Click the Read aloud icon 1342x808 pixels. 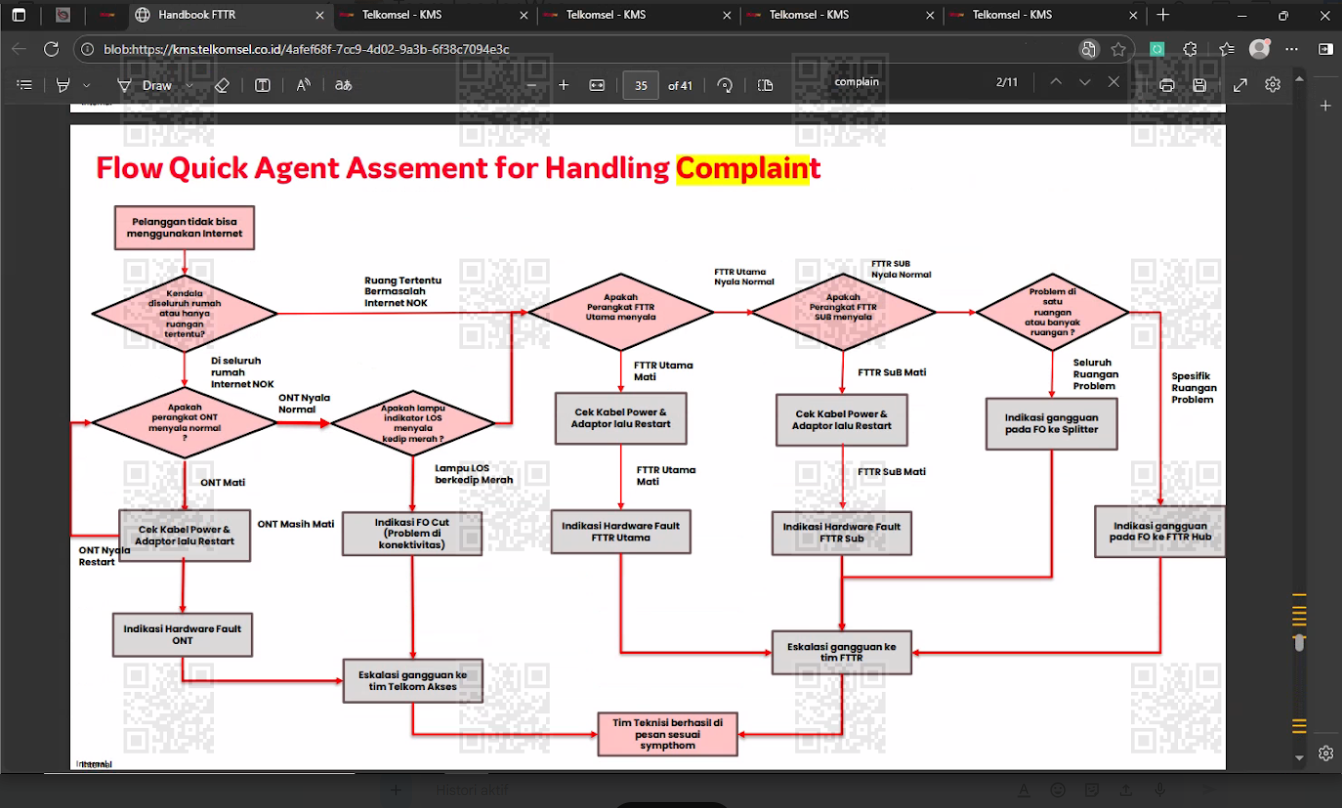tap(303, 85)
